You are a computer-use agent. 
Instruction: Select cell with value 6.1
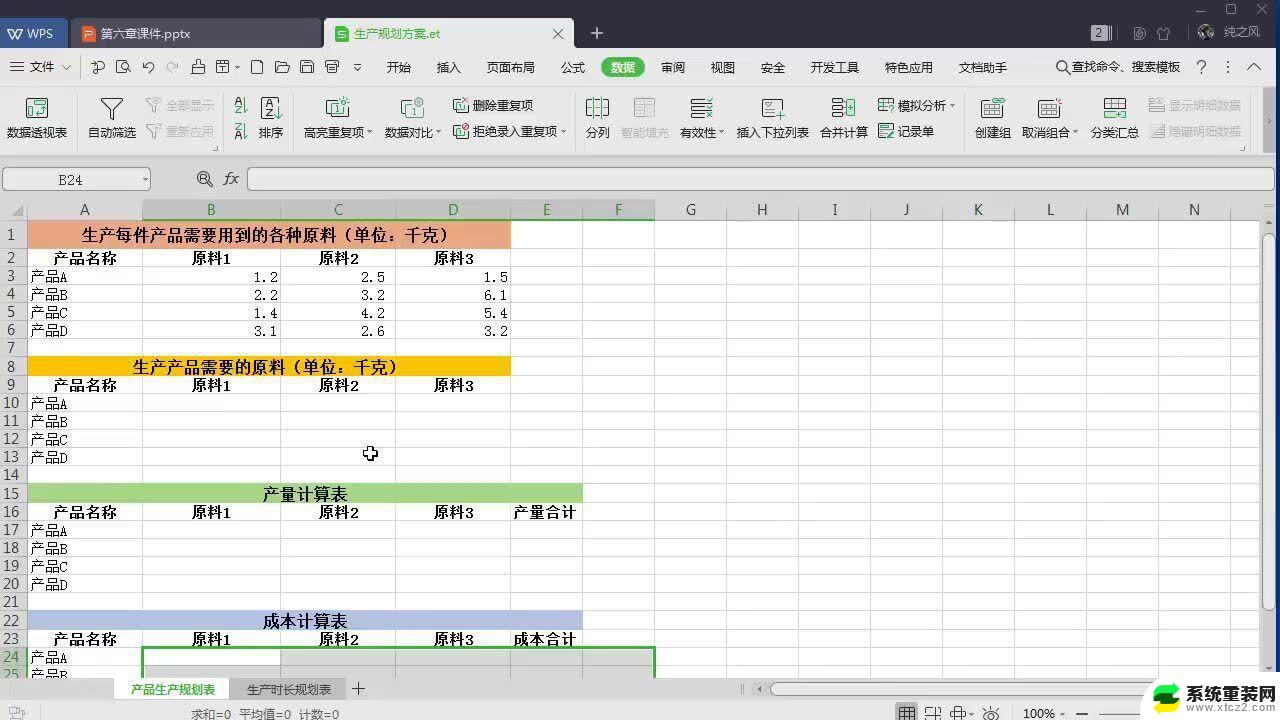[453, 295]
